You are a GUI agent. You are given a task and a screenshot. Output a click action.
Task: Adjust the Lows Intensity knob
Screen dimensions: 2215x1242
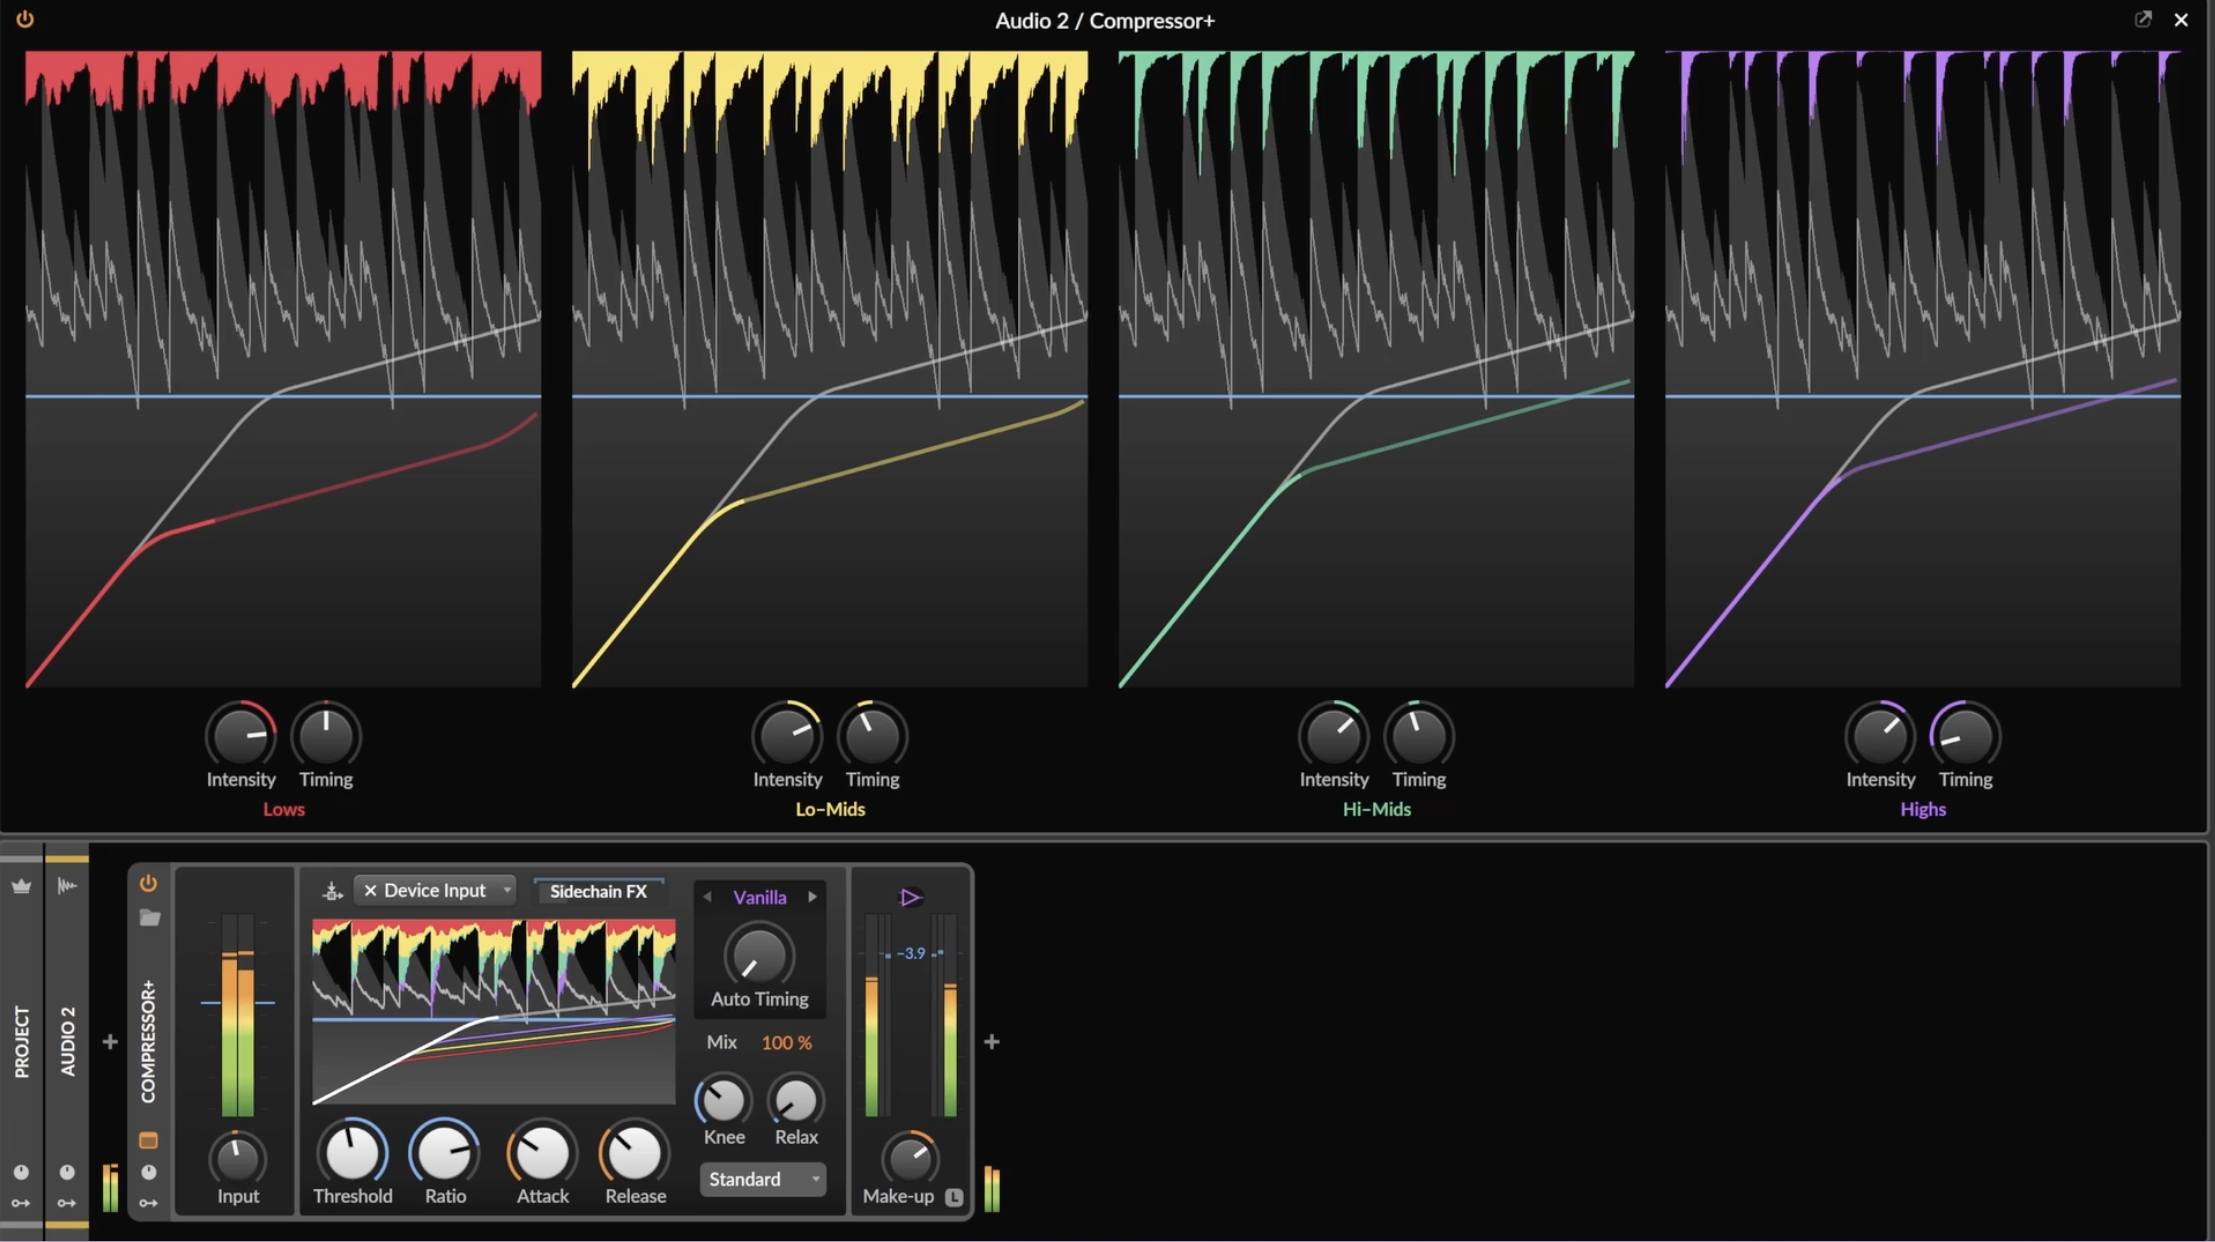point(241,737)
